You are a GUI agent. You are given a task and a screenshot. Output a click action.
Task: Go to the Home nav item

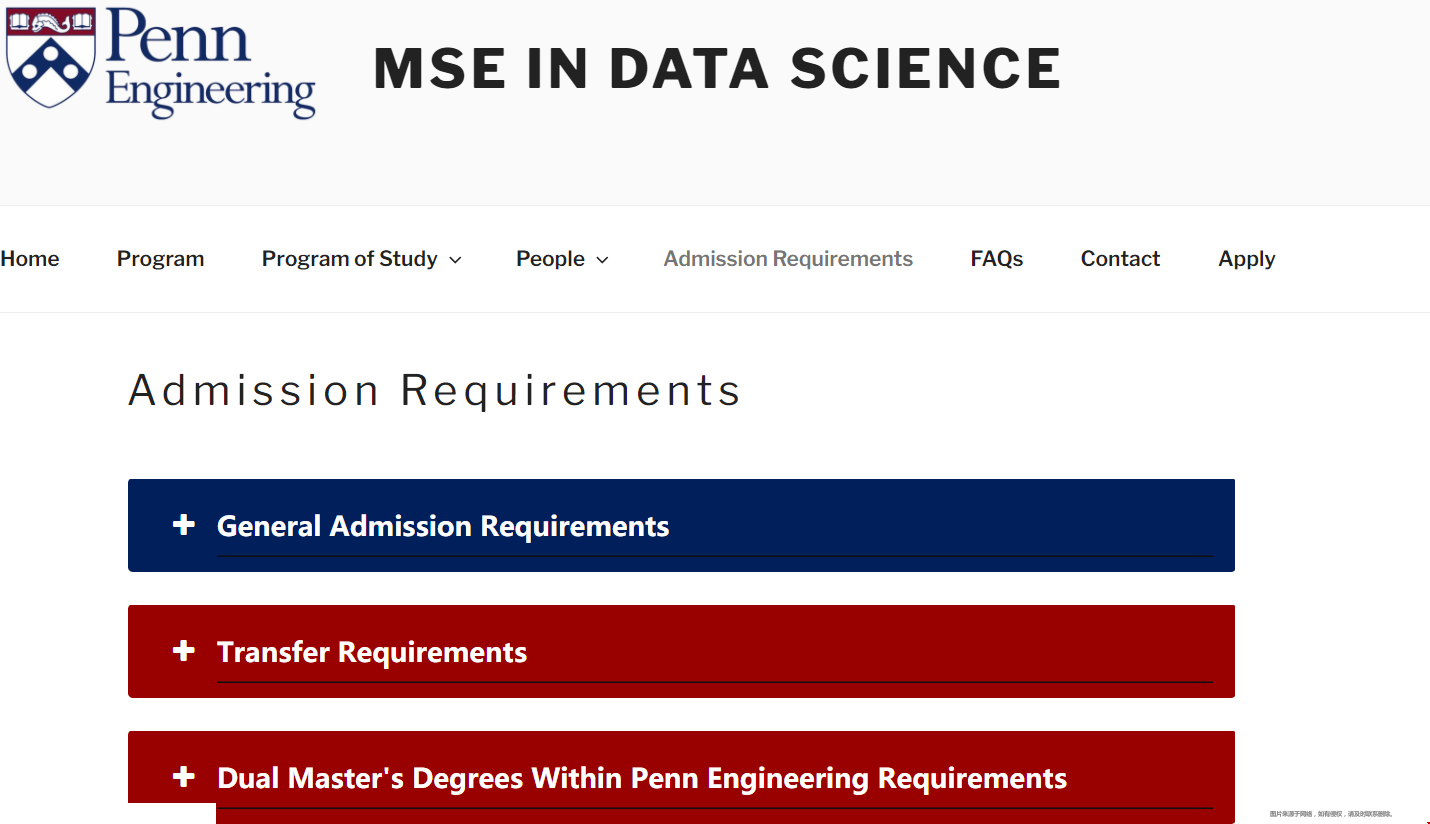30,259
